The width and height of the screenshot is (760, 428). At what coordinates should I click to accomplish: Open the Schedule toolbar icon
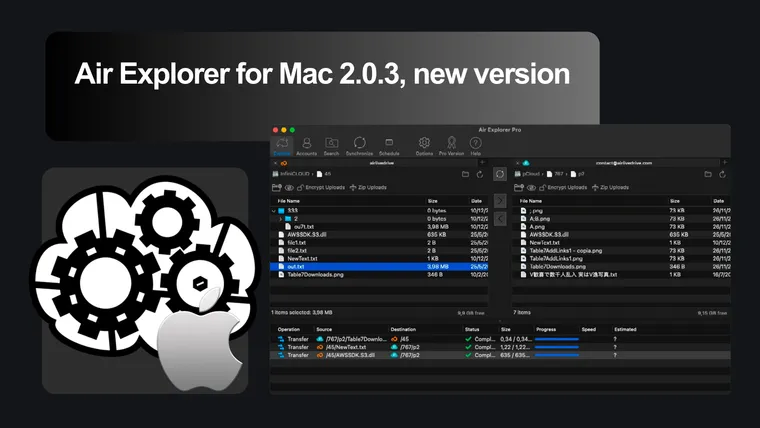[x=389, y=146]
